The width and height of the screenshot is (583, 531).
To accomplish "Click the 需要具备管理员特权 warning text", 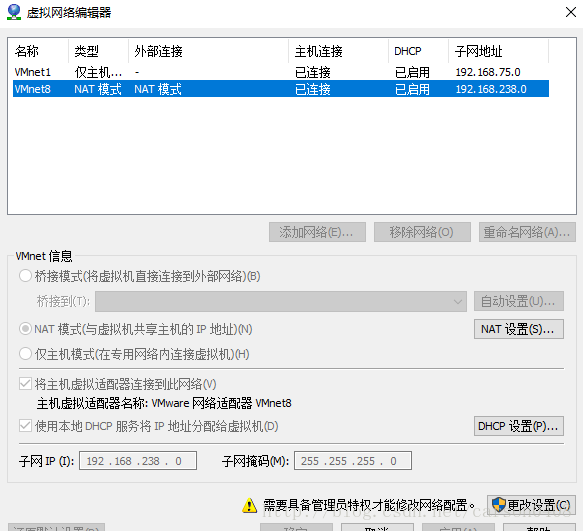I will pos(369,505).
